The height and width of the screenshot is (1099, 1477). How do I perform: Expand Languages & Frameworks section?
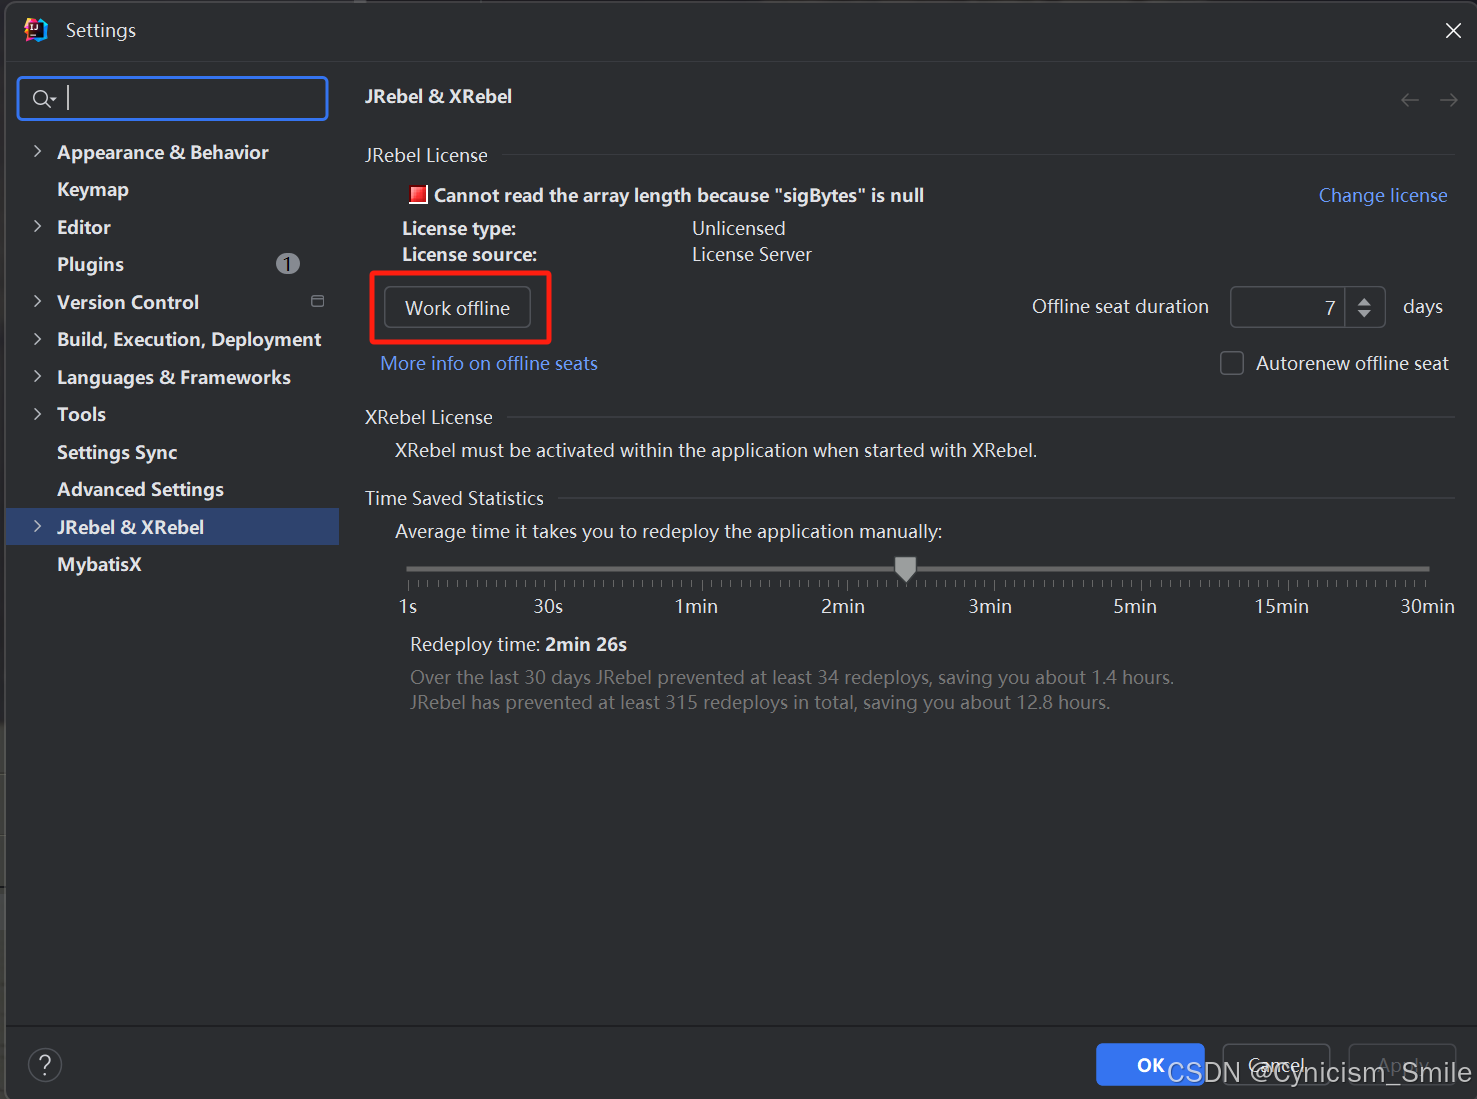(37, 376)
